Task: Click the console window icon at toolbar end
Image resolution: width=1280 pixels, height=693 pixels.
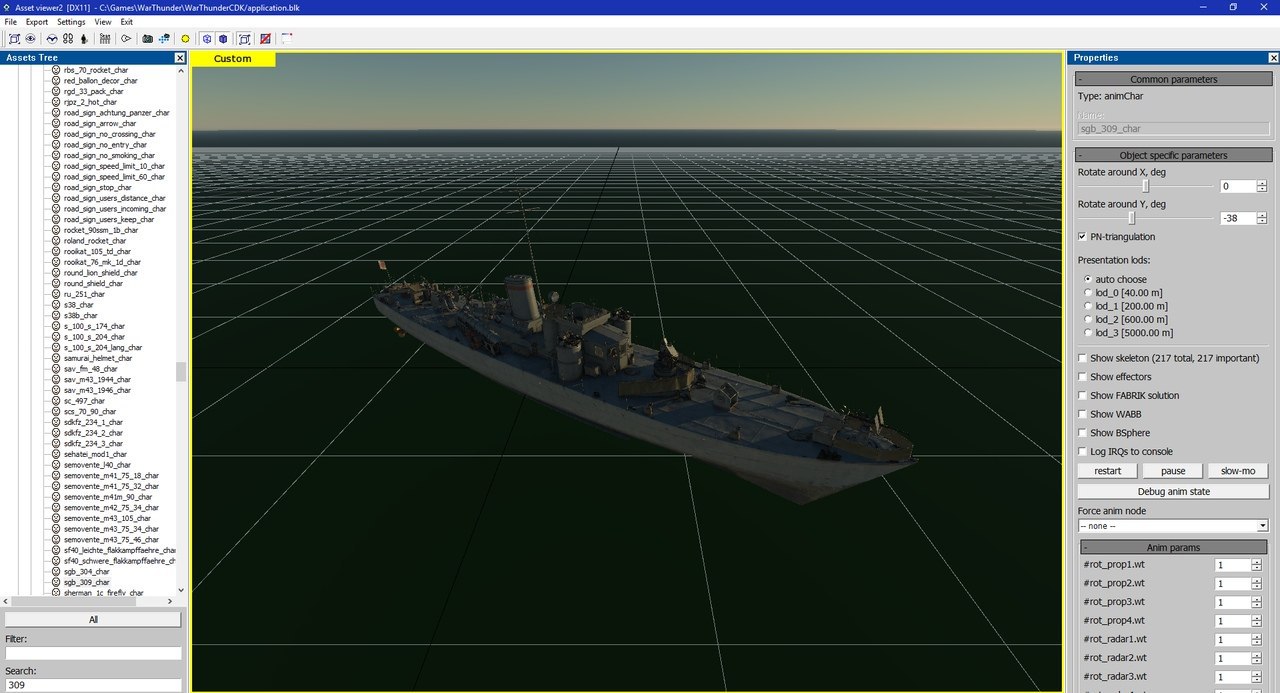Action: [287, 39]
